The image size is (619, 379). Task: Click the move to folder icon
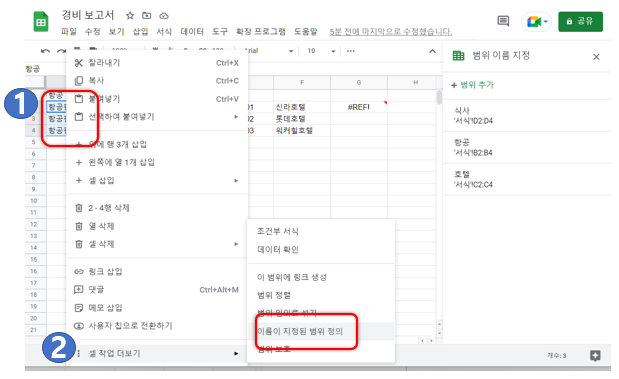coord(146,16)
